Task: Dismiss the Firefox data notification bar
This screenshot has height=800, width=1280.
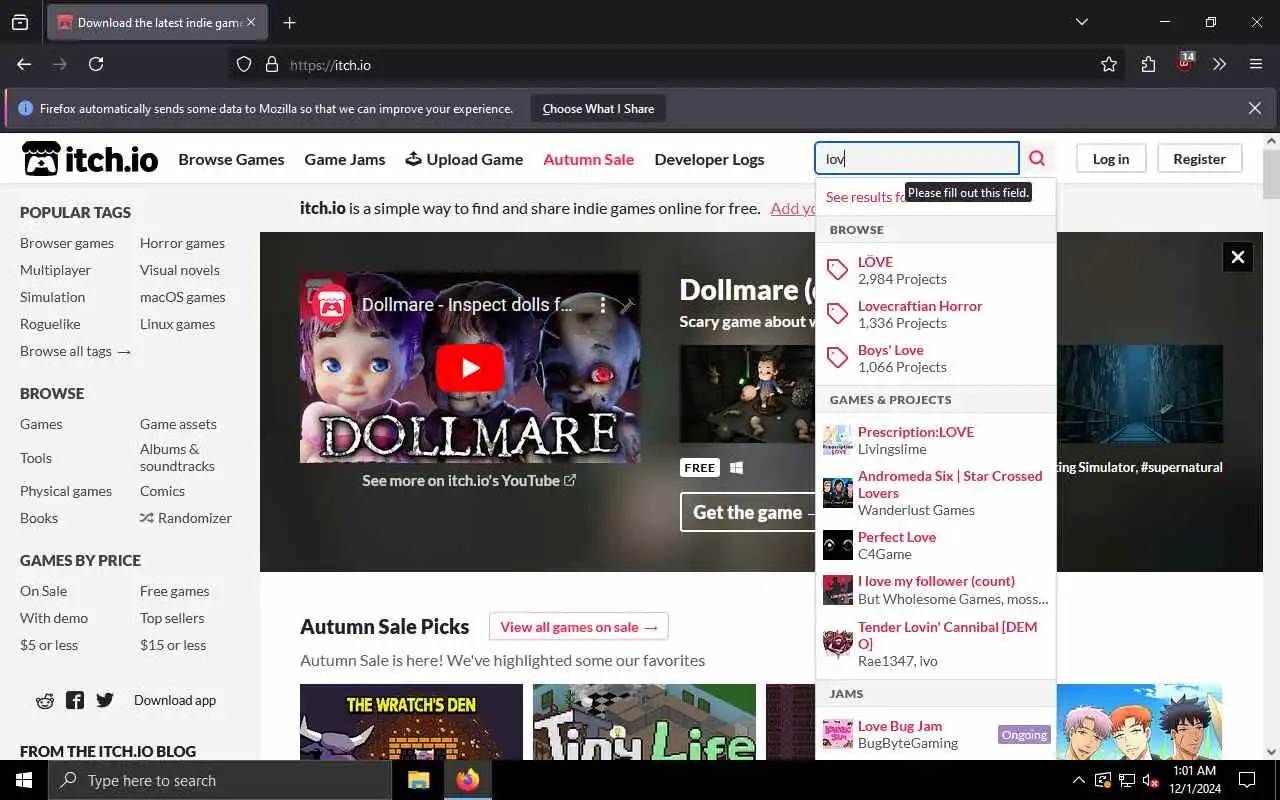Action: click(1255, 108)
